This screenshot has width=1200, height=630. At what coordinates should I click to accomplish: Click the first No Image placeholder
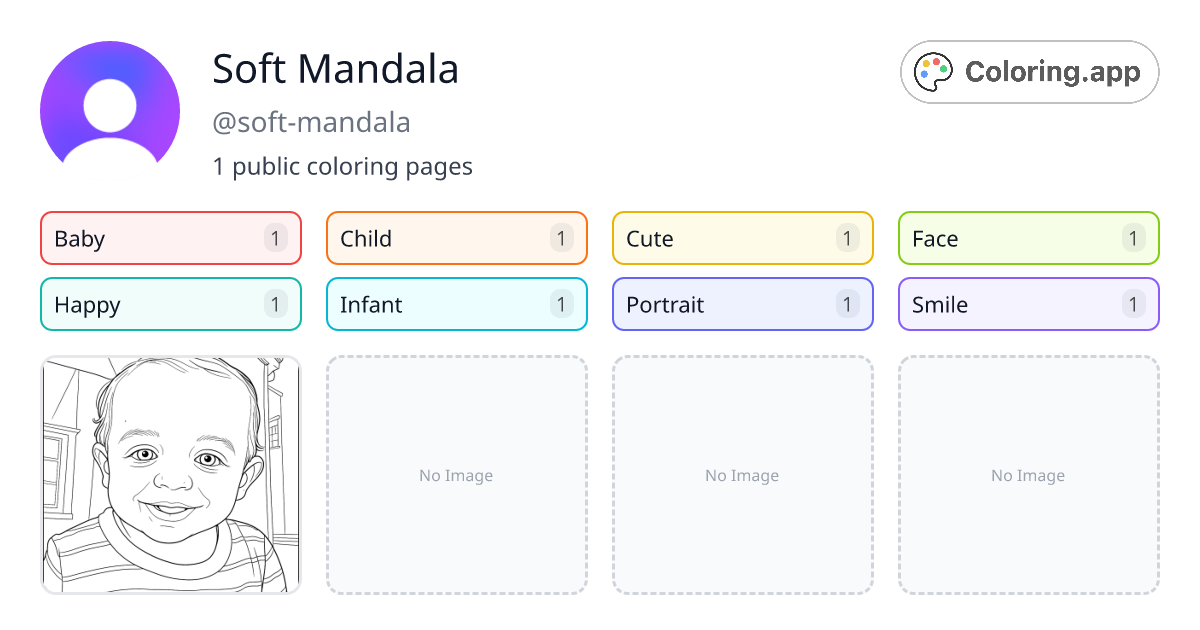[x=457, y=475]
